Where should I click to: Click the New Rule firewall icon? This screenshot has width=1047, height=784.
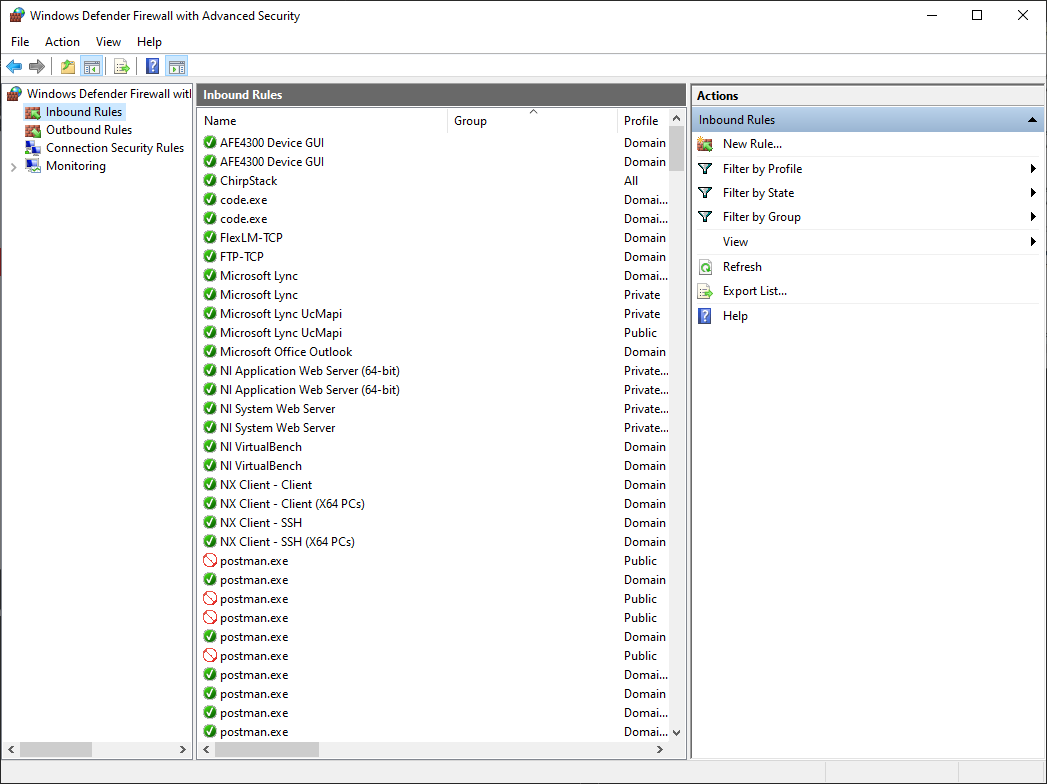708,143
